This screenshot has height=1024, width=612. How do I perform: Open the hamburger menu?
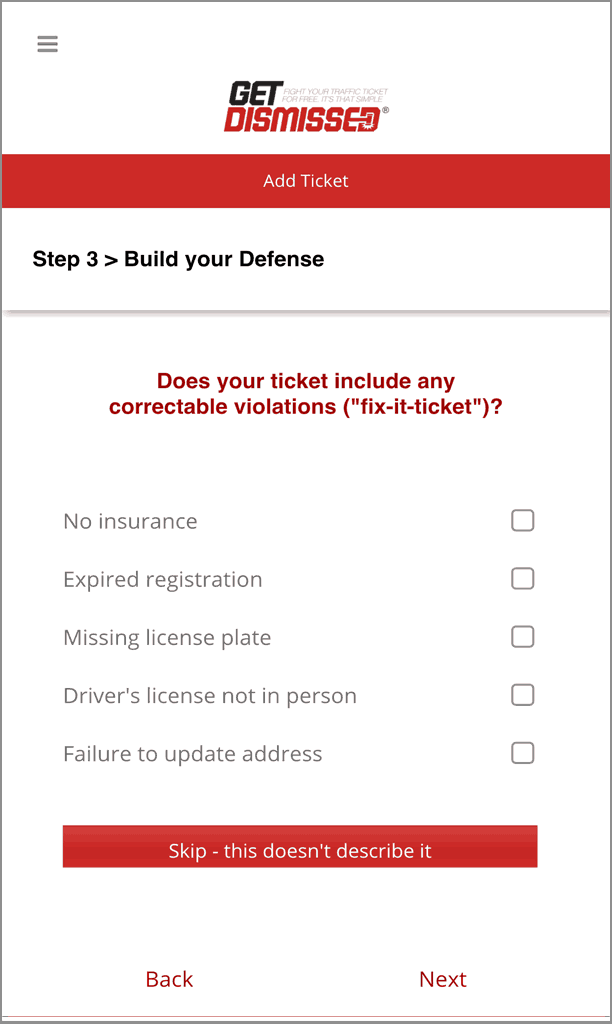(x=47, y=44)
